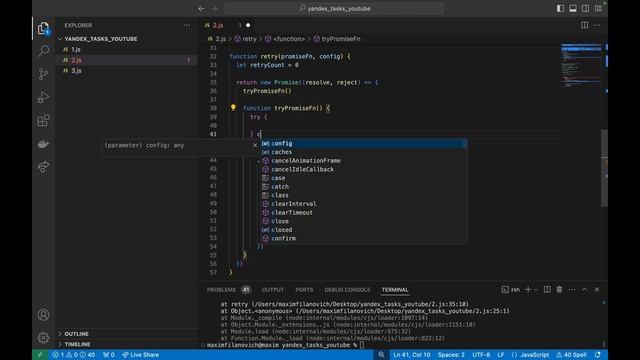Select the cancelAnimationFrame suggestion
This screenshot has width=640, height=360.
(364, 160)
